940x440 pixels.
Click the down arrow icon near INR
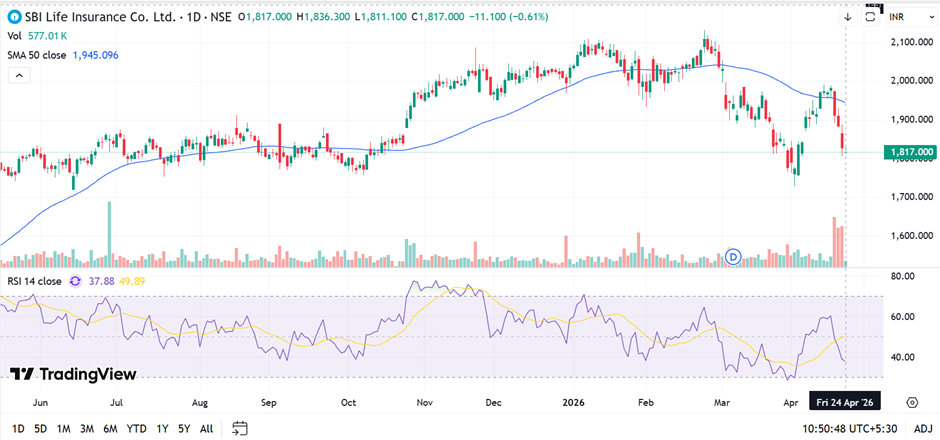click(847, 17)
